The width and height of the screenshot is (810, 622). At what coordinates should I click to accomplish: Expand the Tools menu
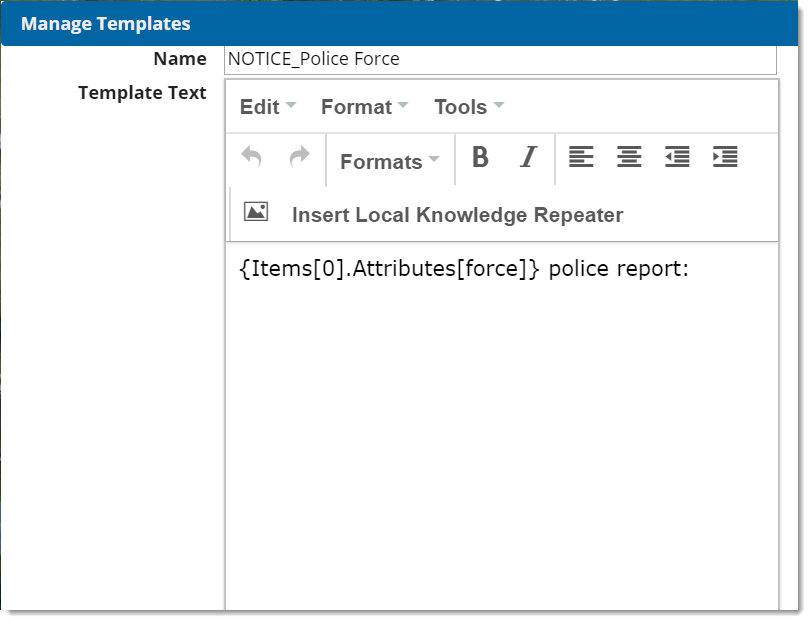pyautogui.click(x=468, y=107)
